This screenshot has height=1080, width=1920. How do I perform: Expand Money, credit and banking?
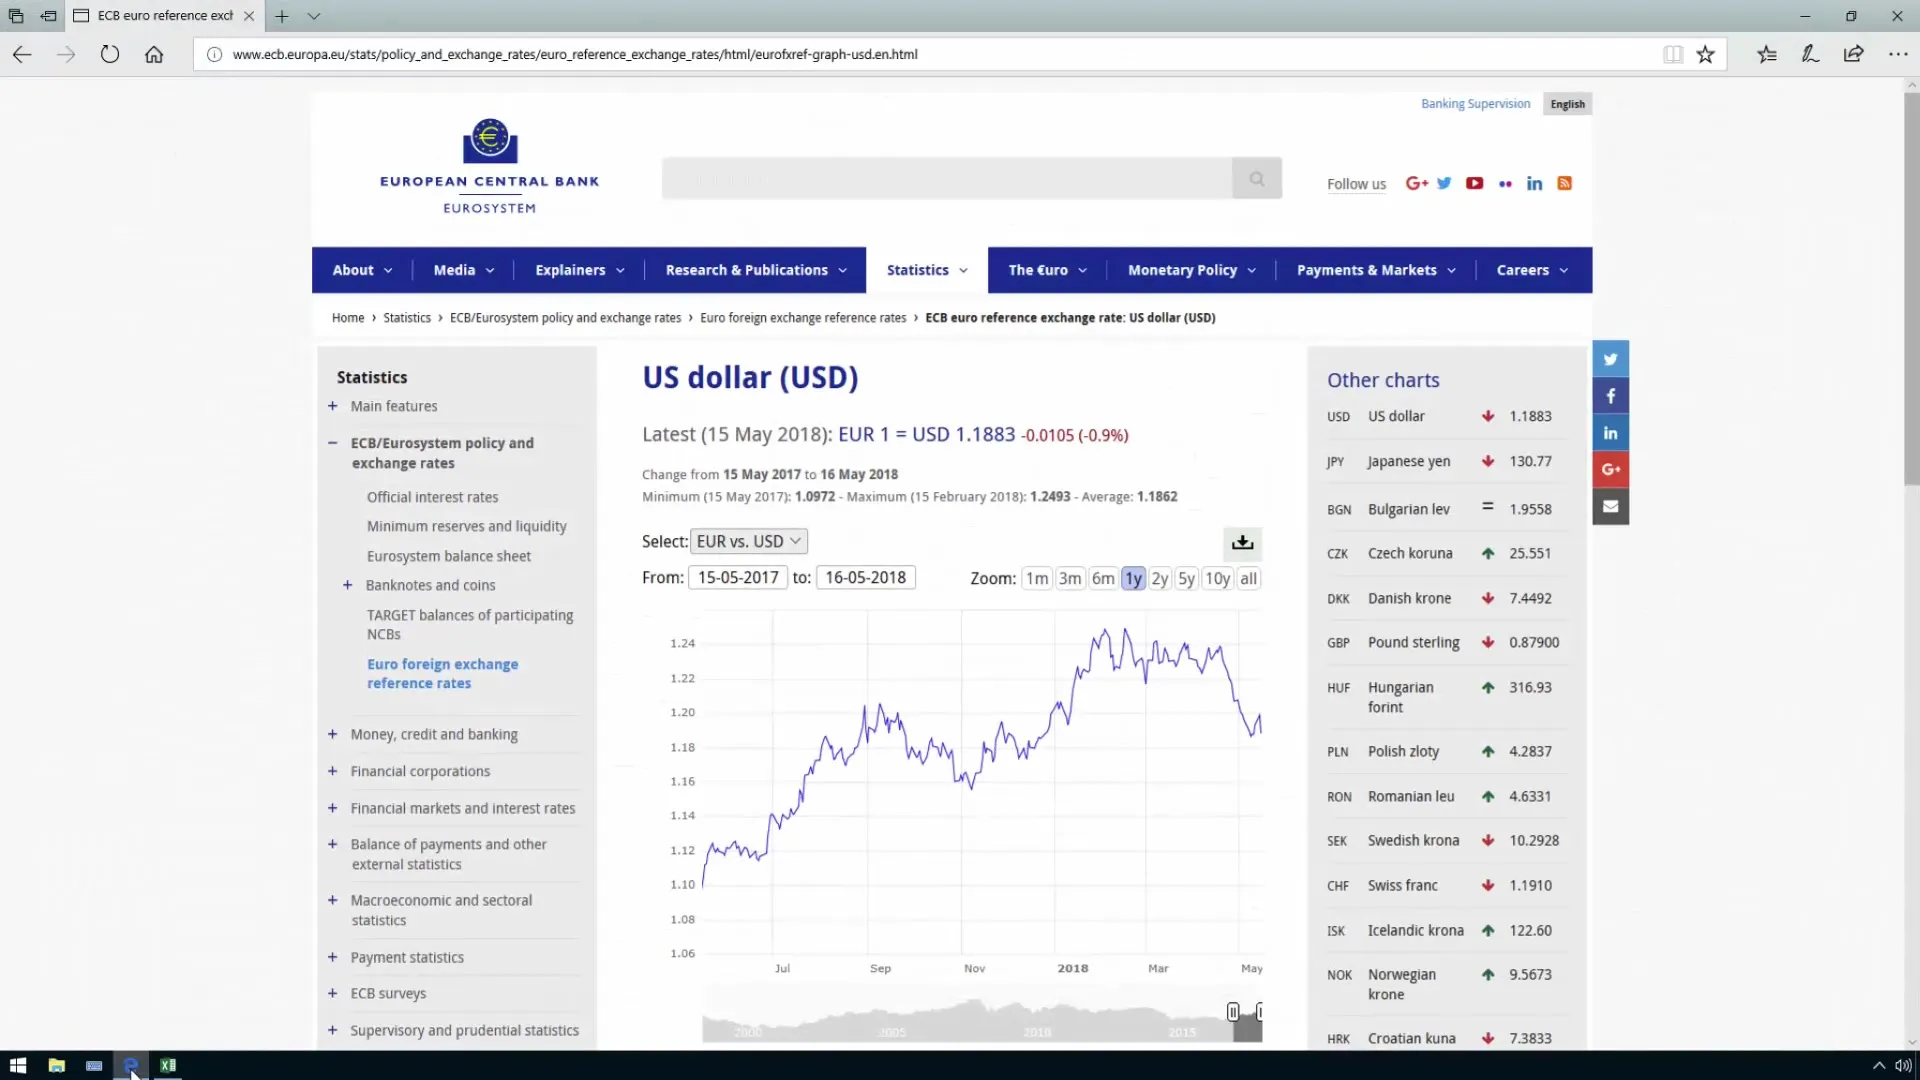(x=332, y=734)
